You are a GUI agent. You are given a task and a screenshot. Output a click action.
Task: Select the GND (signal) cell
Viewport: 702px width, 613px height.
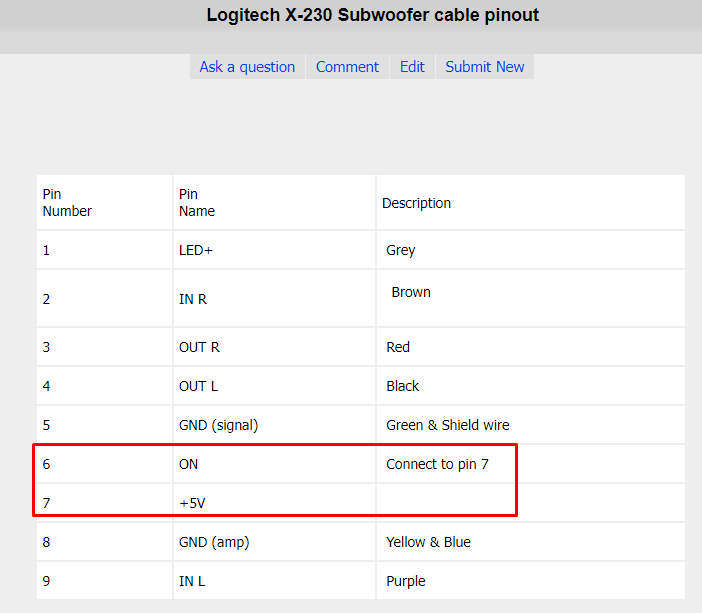274,425
